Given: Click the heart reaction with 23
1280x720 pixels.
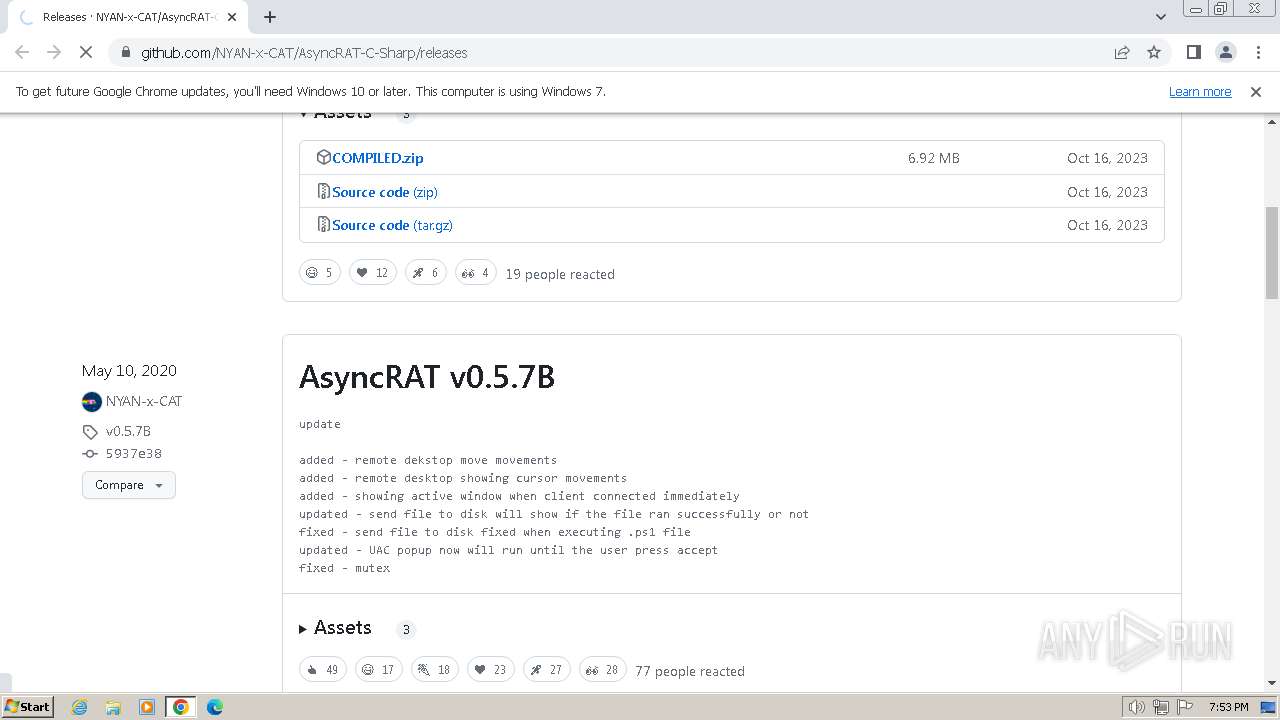Looking at the screenshot, I should tap(491, 669).
